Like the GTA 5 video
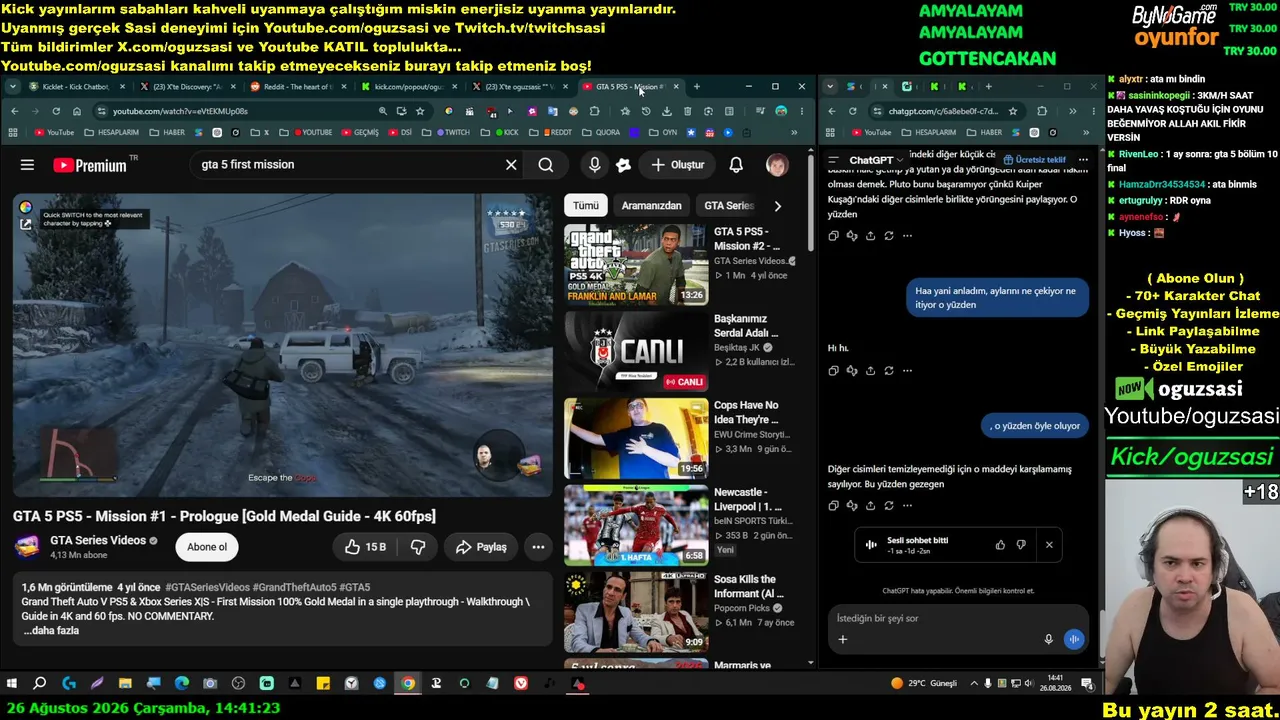 [364, 547]
